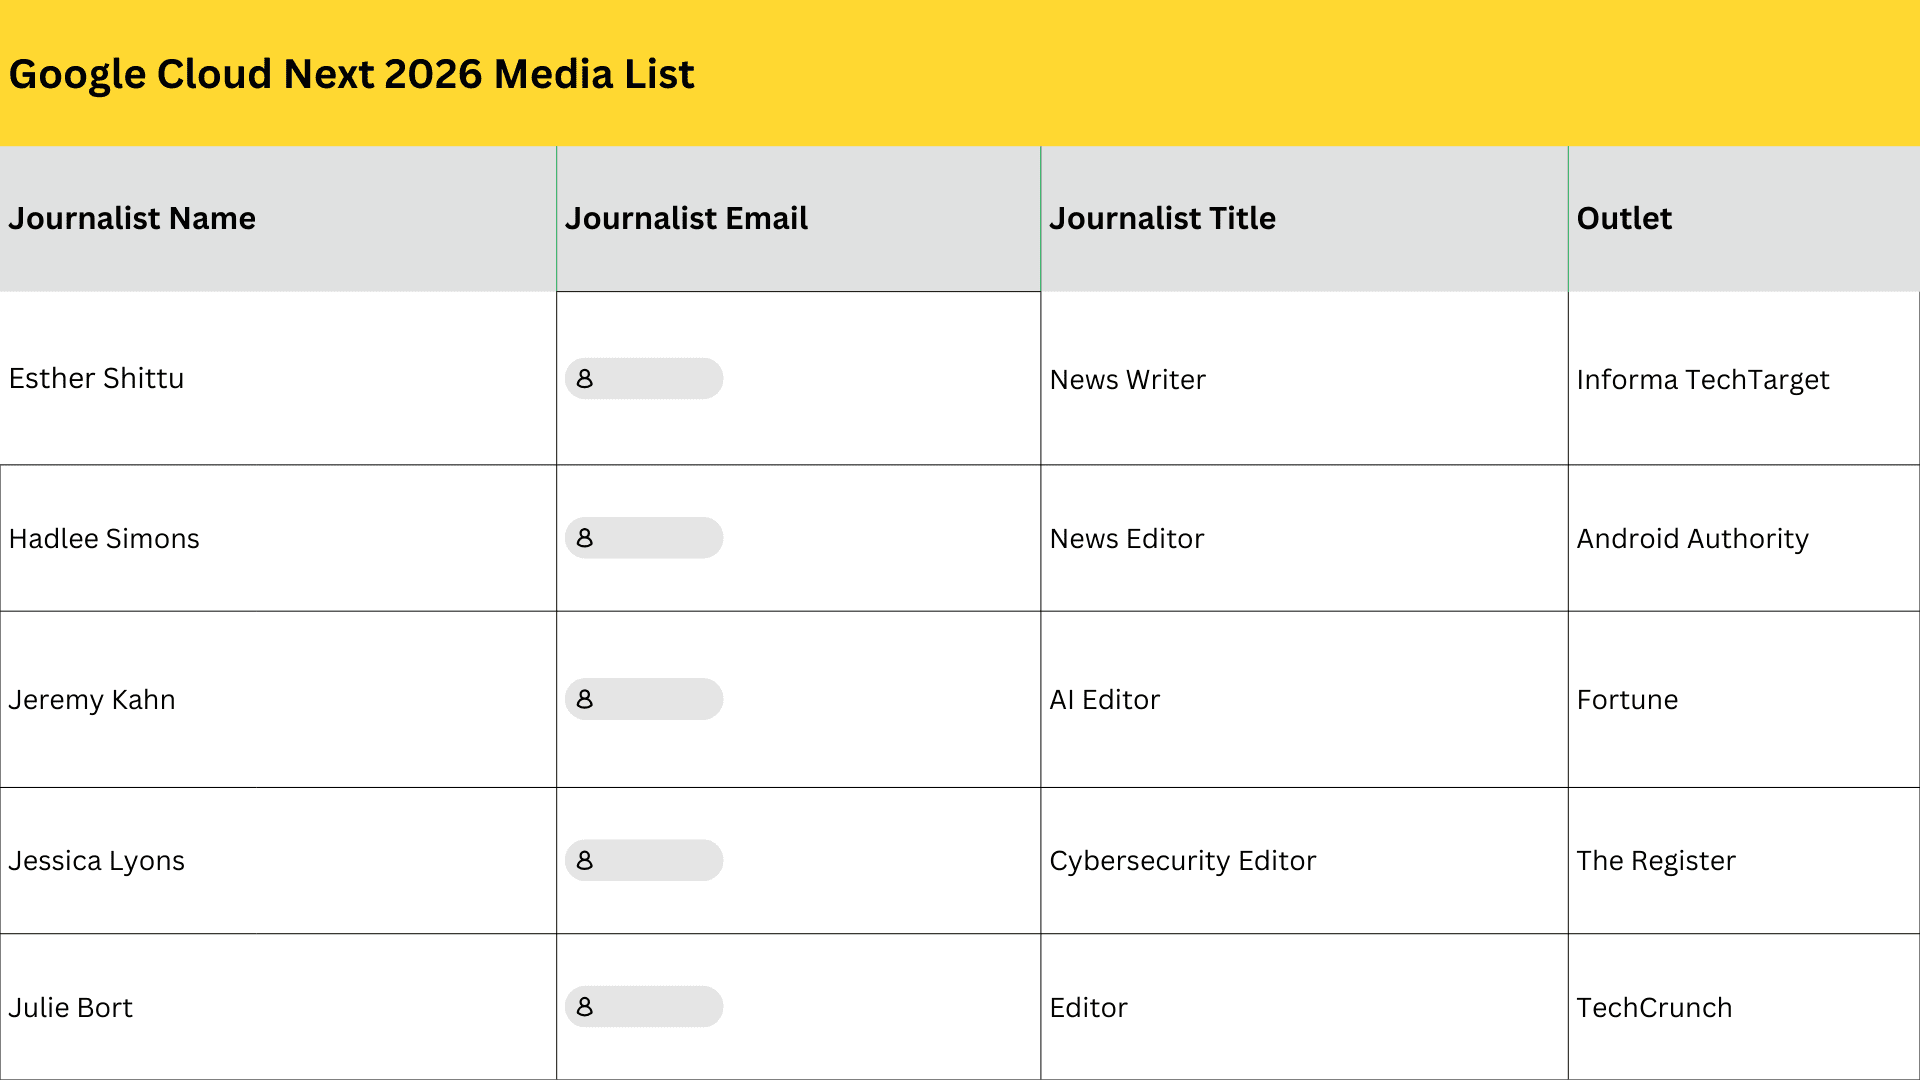This screenshot has height=1080, width=1920.
Task: Click the Cybersecurity Editor title cell
Action: (1183, 860)
